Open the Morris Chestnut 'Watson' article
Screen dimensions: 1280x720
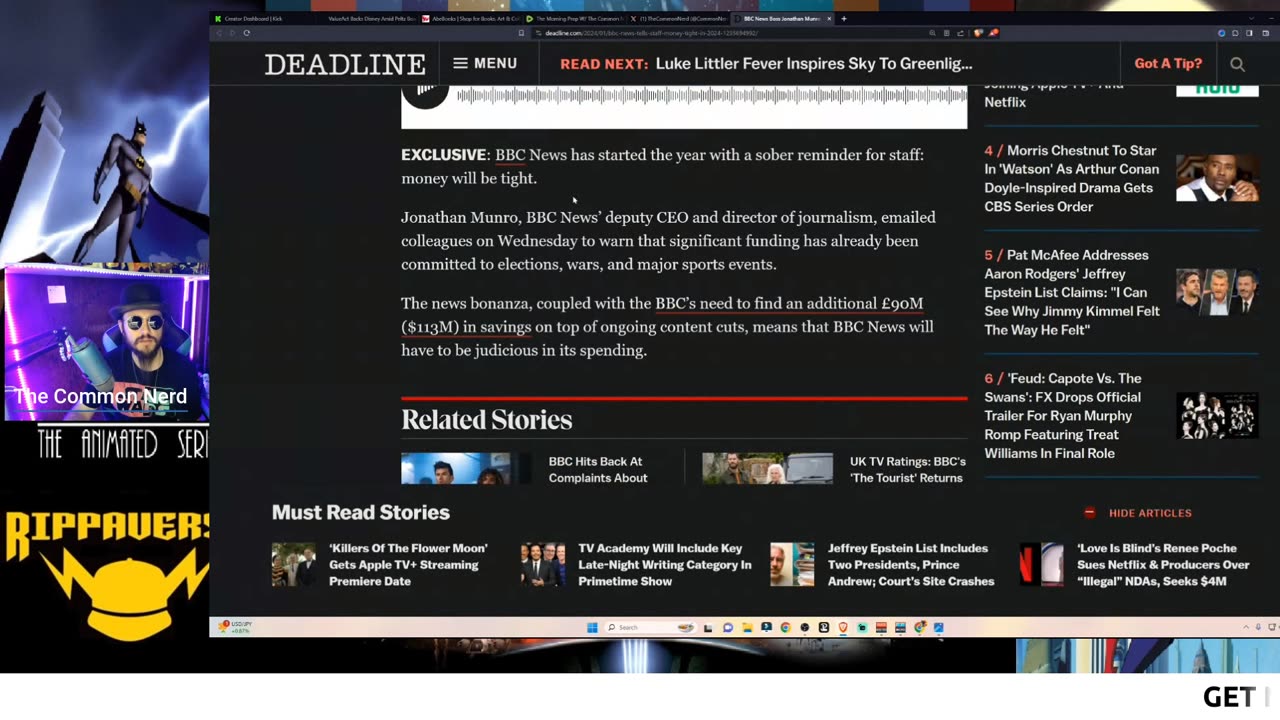click(1072, 178)
